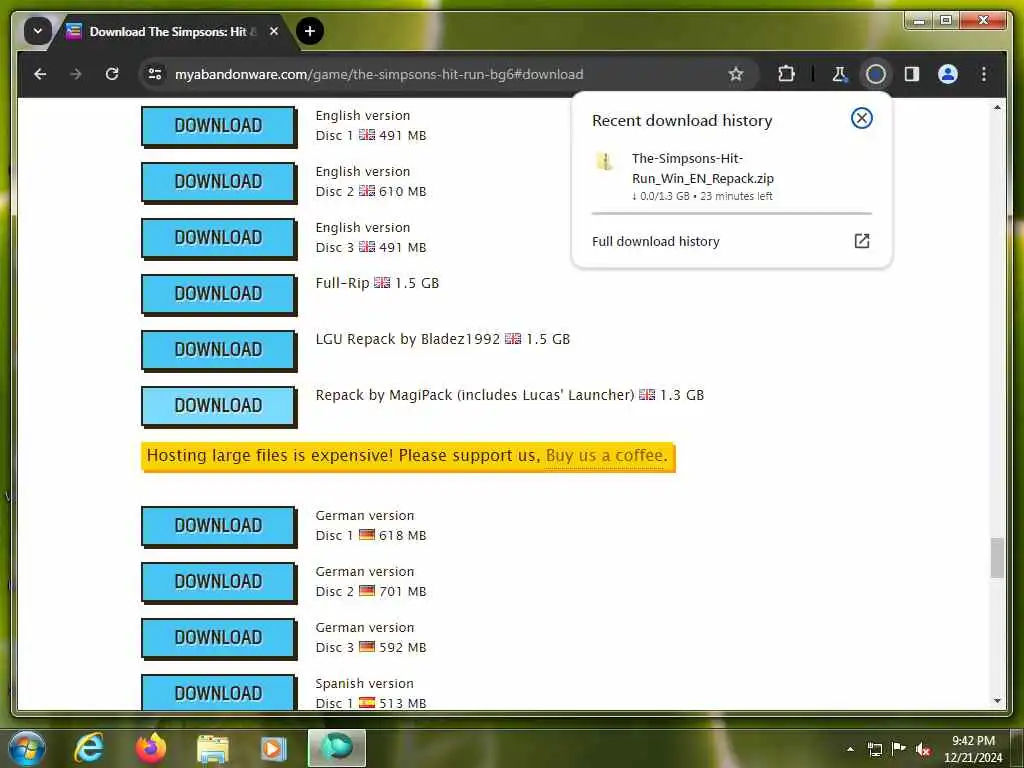Click the Recent download history heading

coord(682,121)
